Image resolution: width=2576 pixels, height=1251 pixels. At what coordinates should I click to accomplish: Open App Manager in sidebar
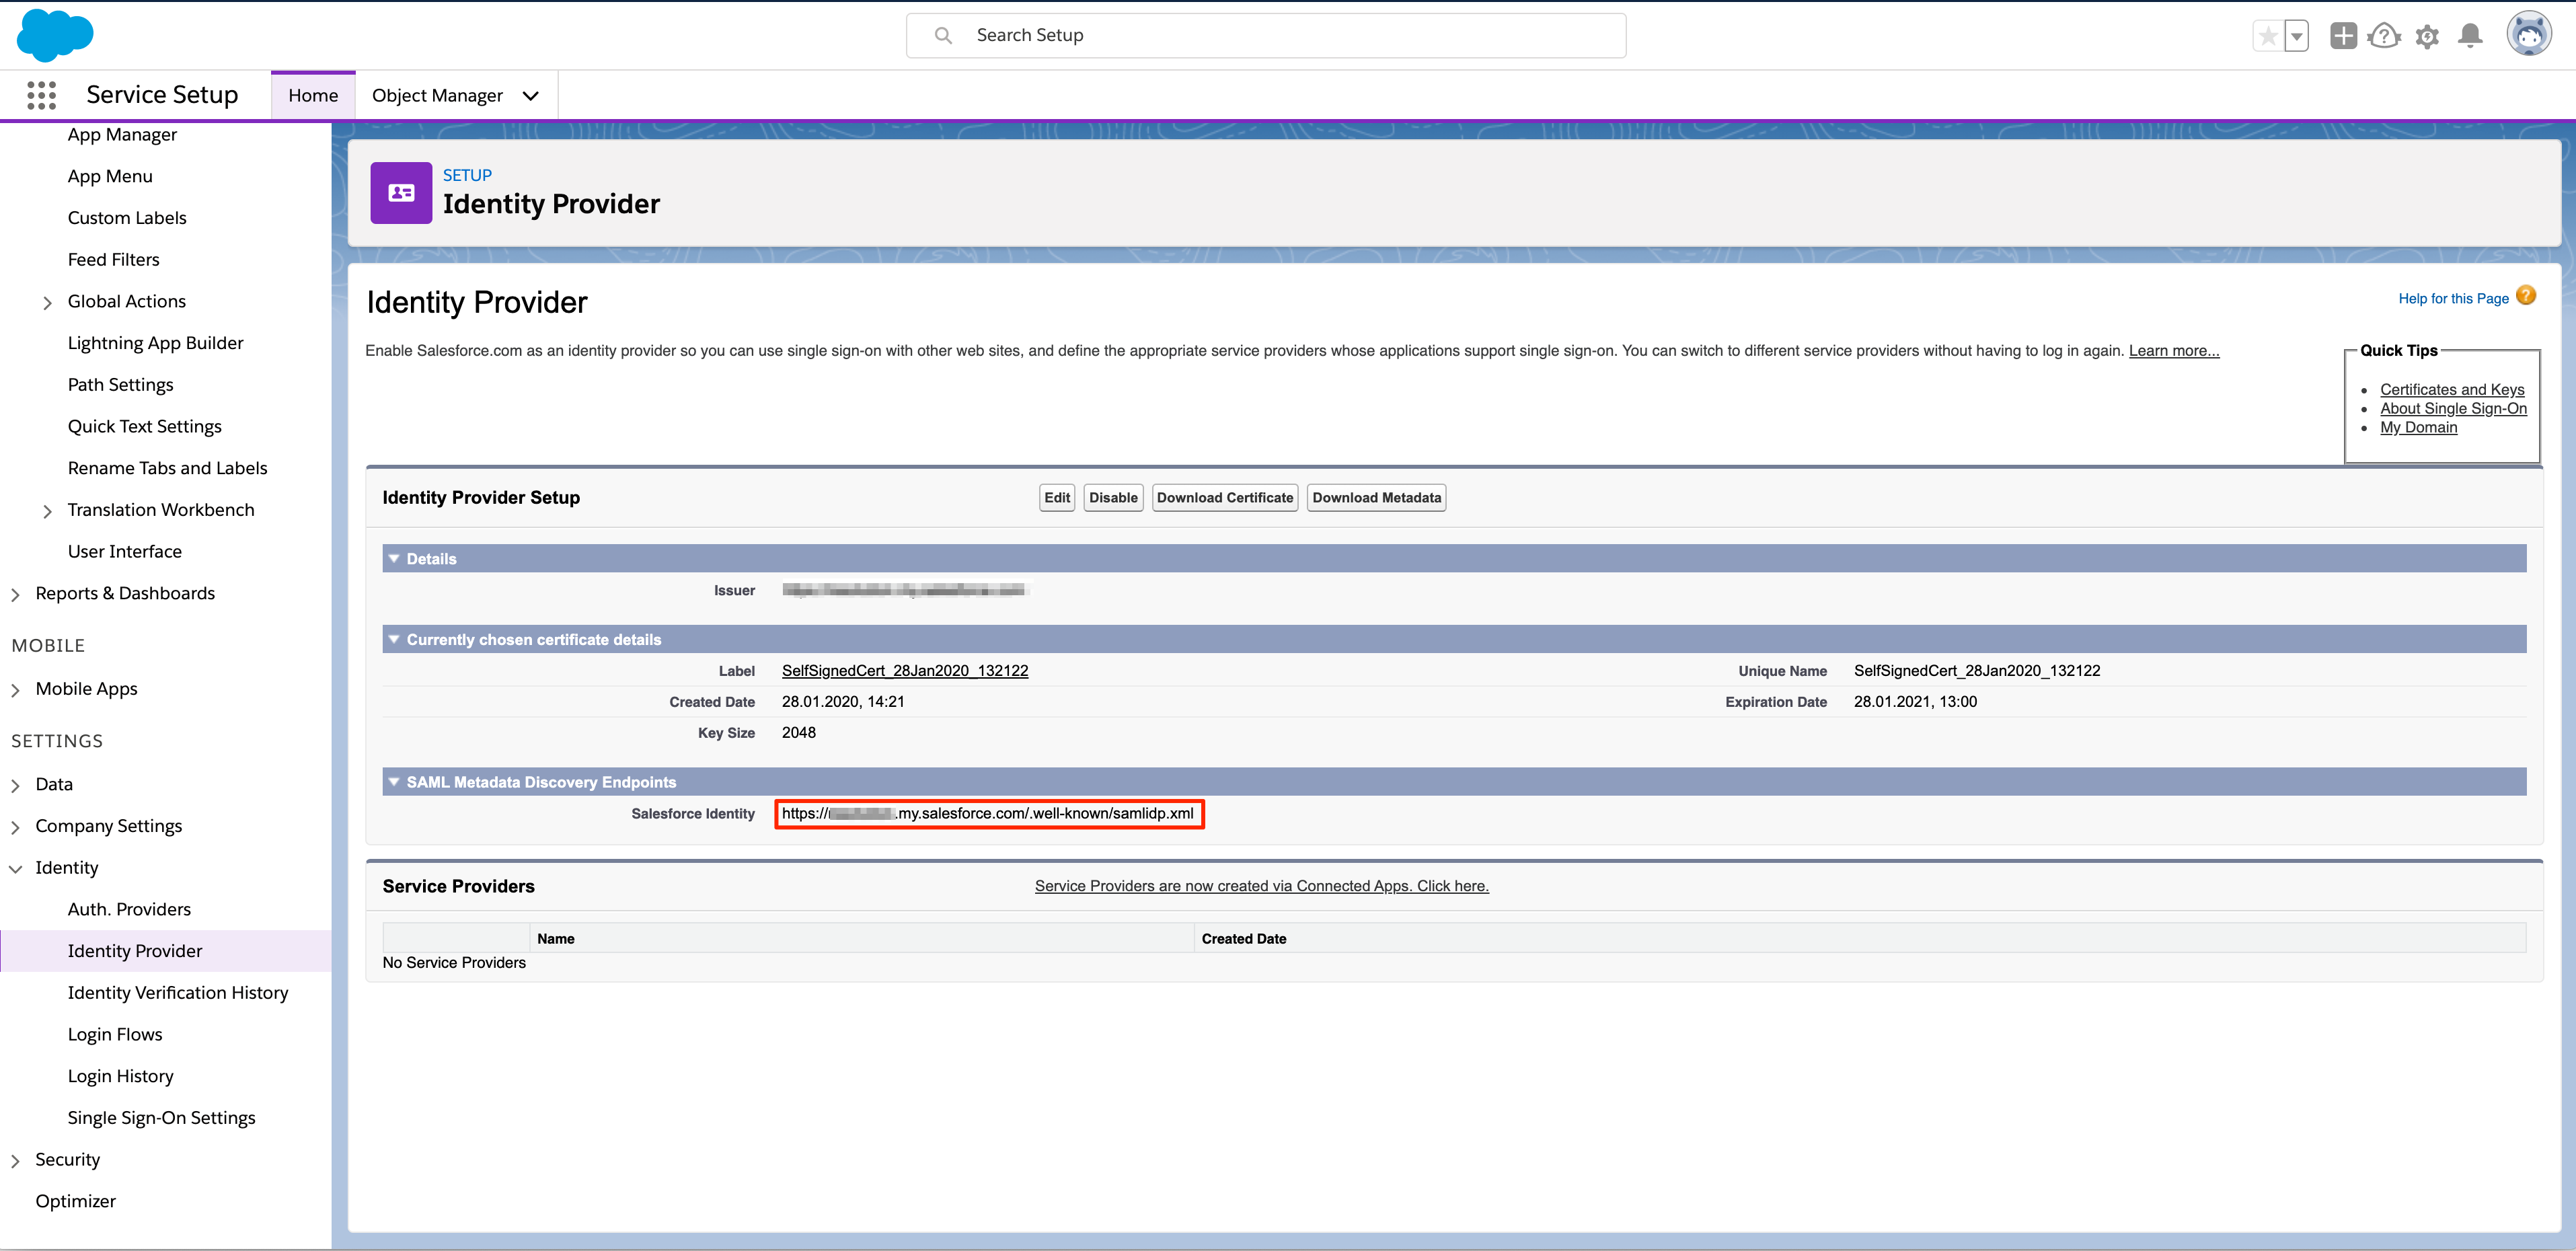point(122,134)
